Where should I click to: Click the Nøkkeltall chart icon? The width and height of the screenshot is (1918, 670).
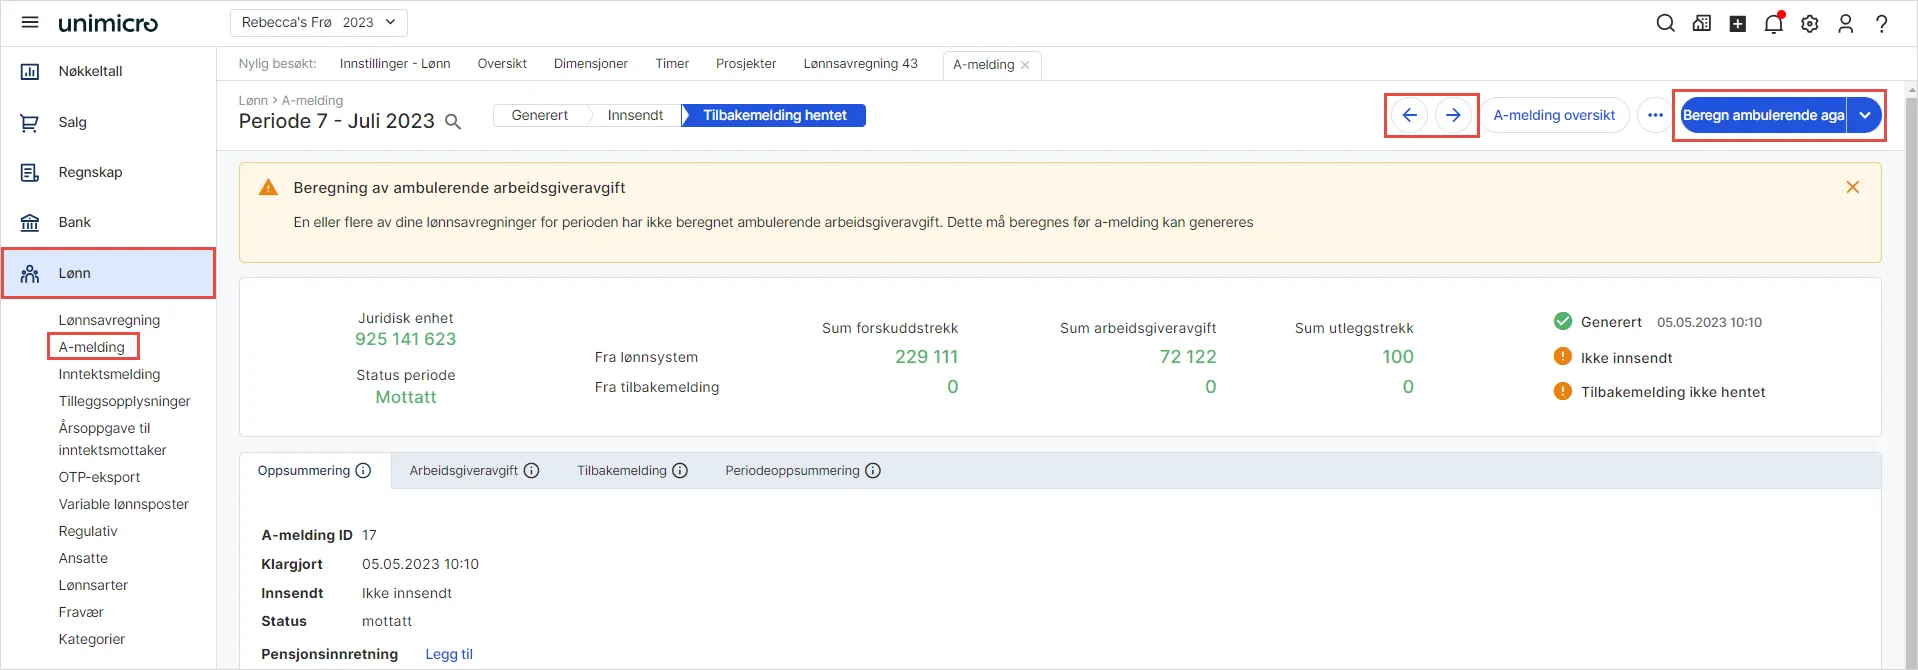30,72
